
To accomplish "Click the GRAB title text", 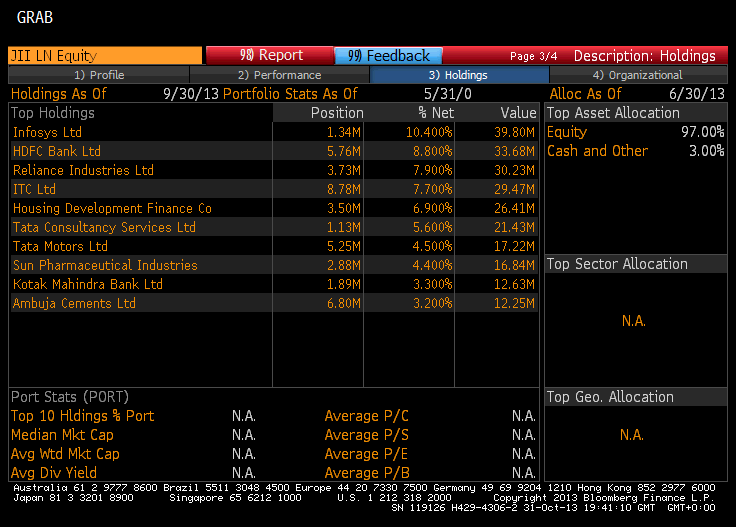I will (35, 18).
